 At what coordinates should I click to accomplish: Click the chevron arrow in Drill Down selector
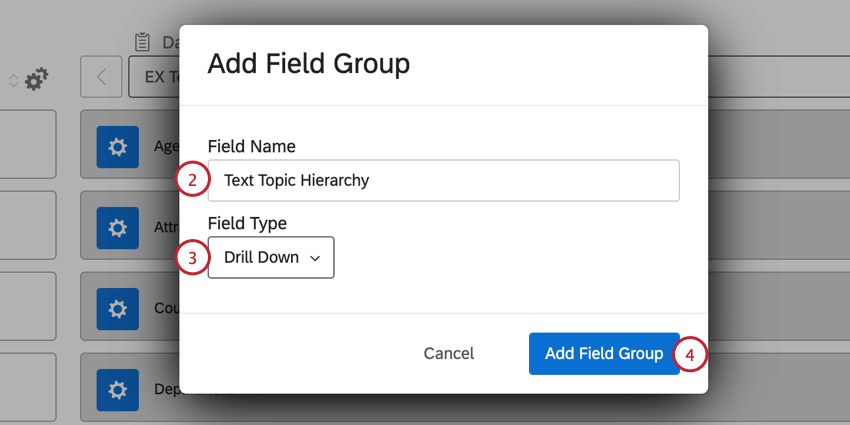315,258
